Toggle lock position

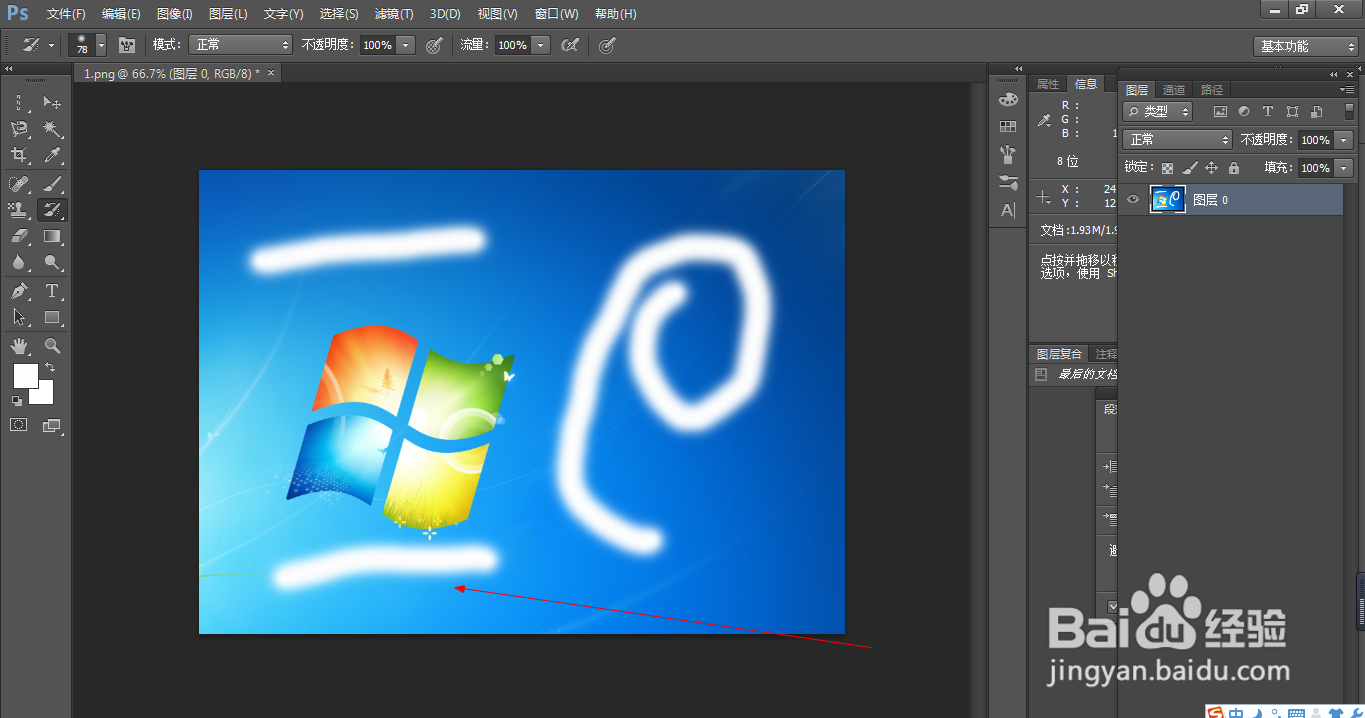[1211, 168]
